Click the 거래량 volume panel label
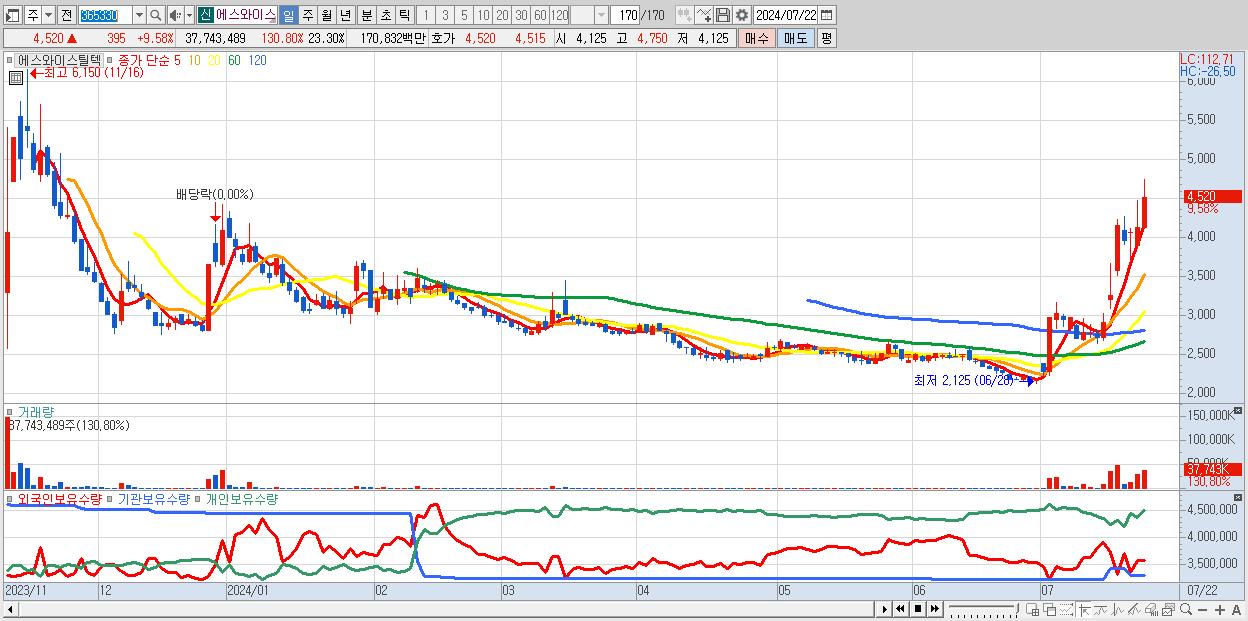Screen dimensions: 1248x621 tap(35, 411)
